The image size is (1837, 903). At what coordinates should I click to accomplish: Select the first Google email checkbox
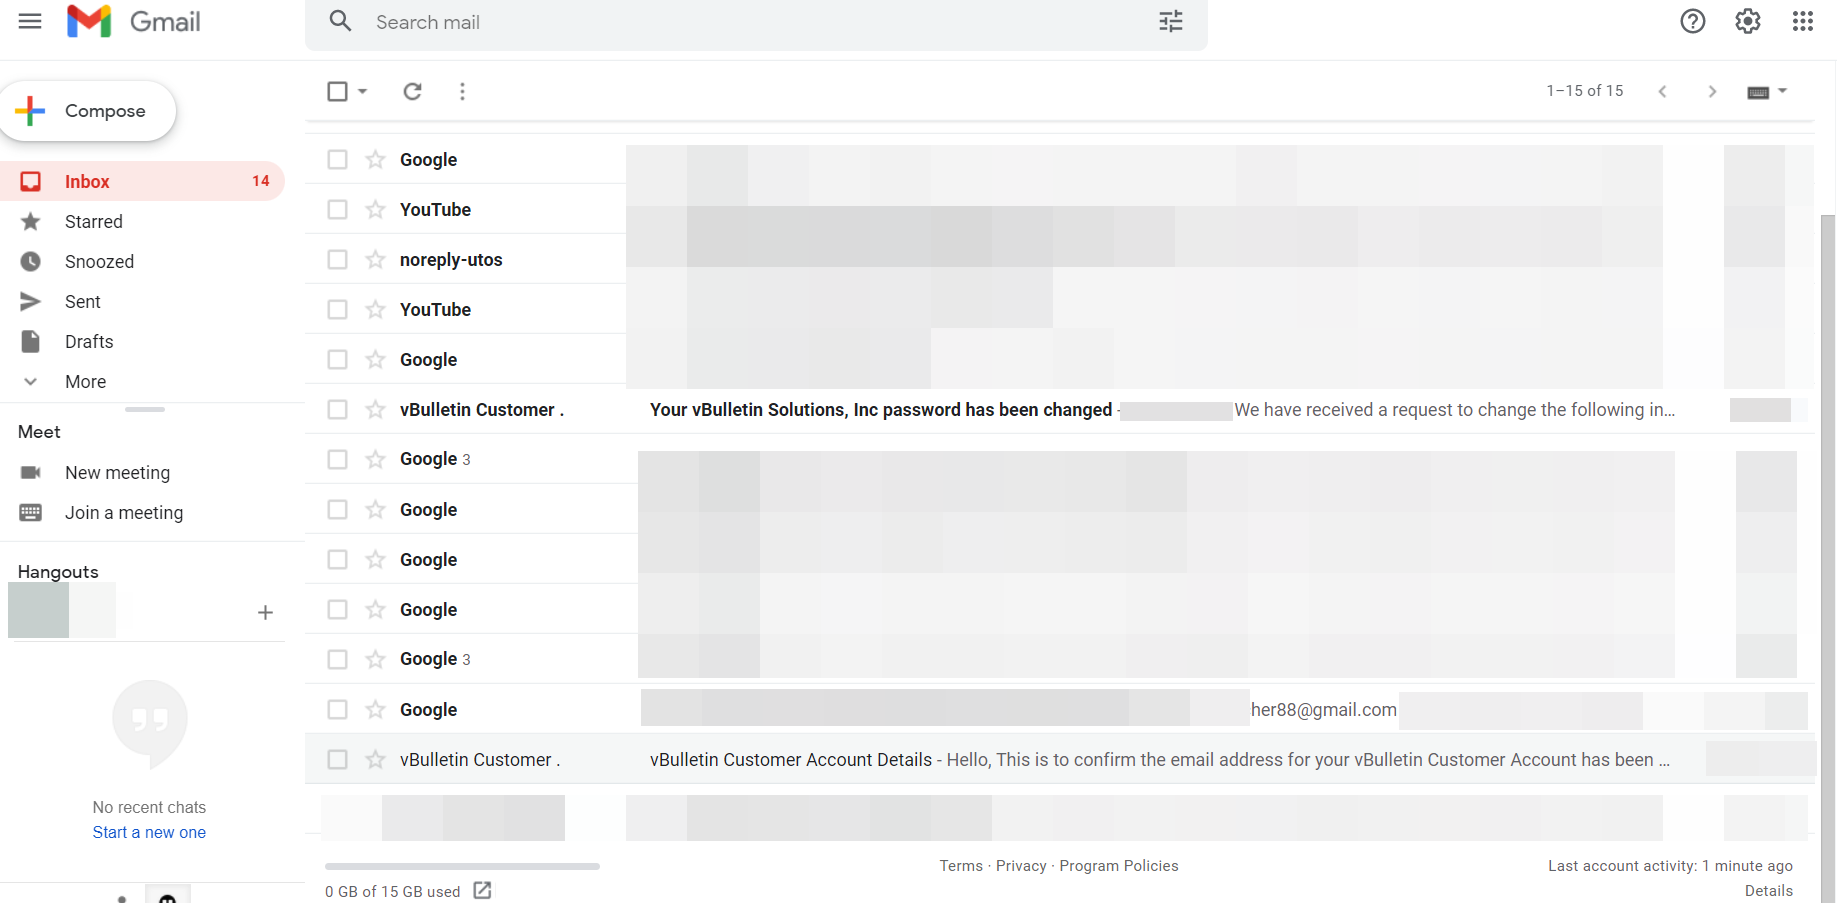[337, 159]
